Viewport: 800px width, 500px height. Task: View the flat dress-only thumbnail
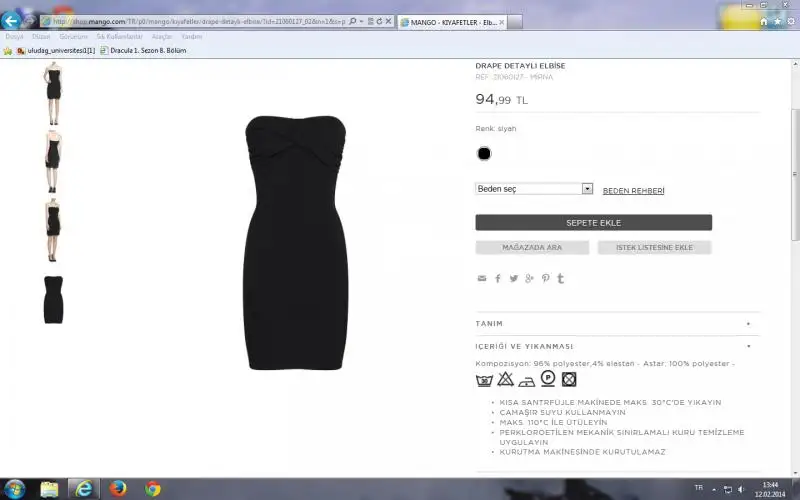pos(53,299)
